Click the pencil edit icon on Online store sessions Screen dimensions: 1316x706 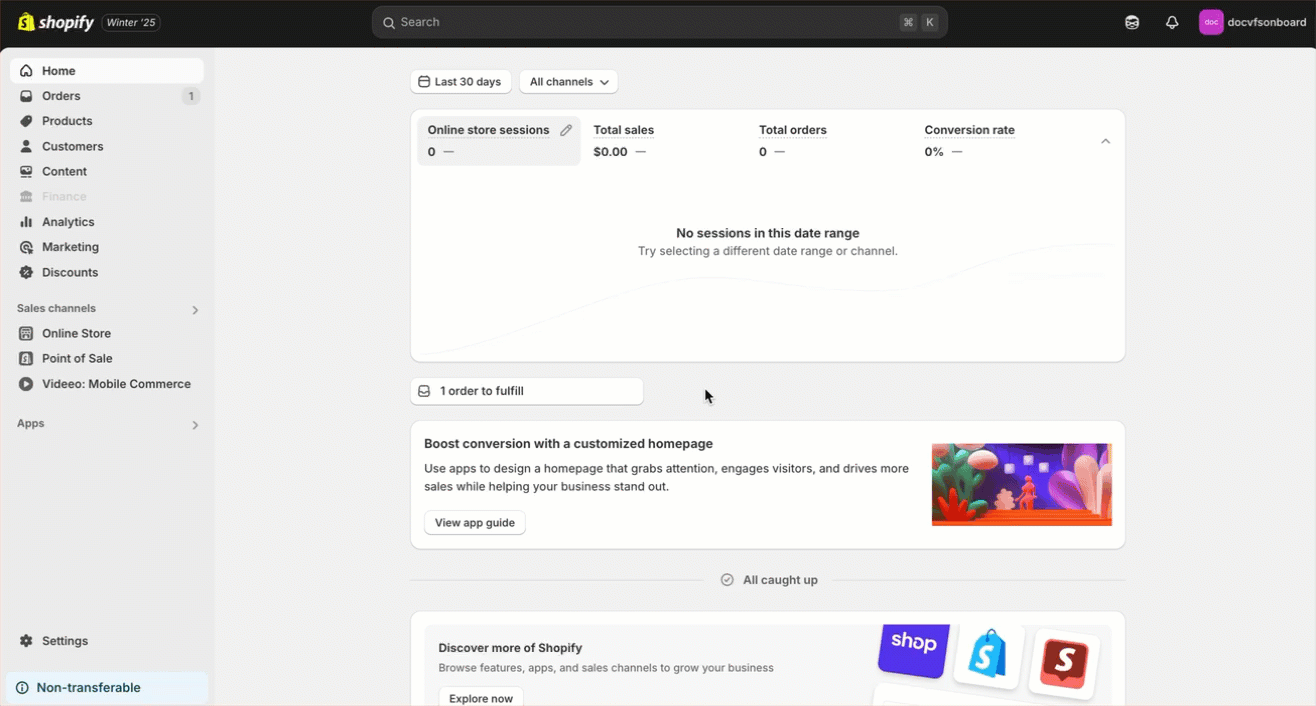tap(566, 130)
